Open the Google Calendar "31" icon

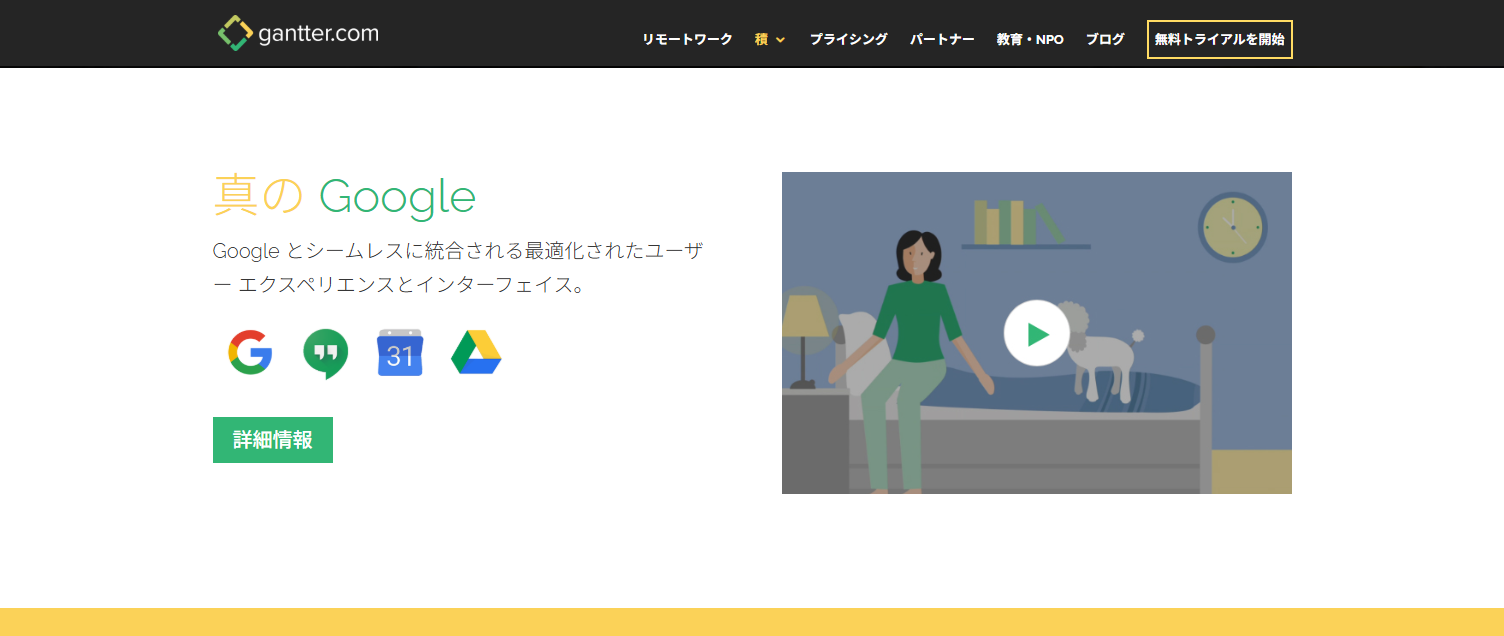399,352
